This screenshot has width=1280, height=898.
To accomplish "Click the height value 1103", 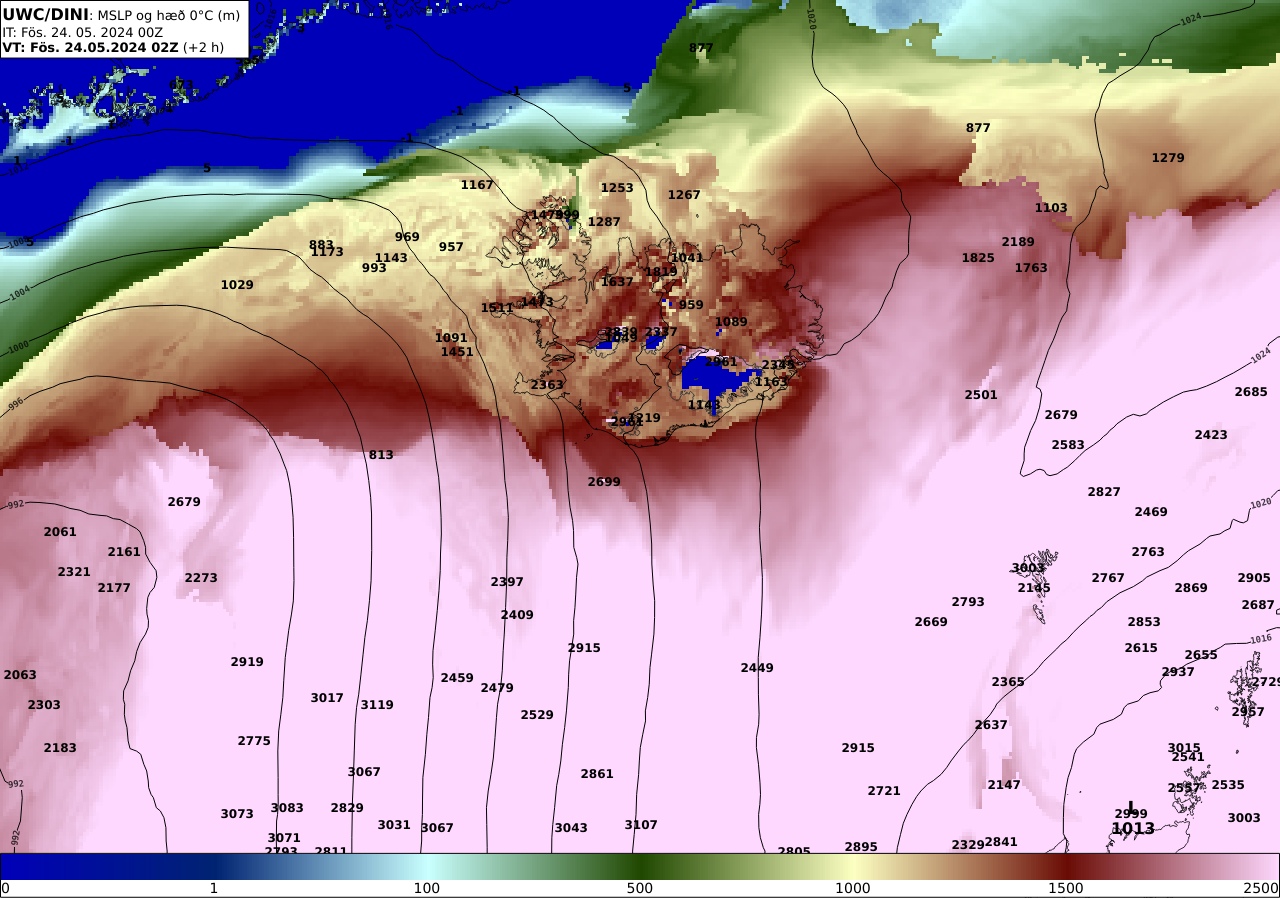I will (x=1051, y=208).
